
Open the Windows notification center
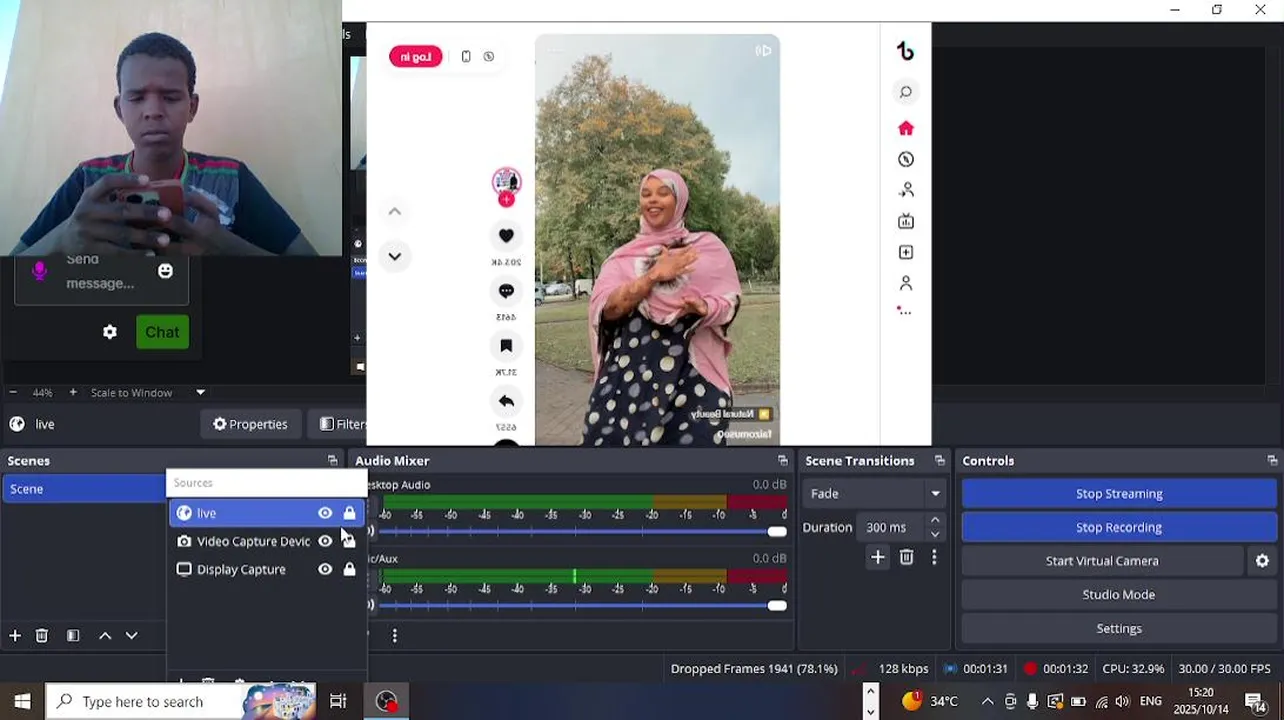[x=1255, y=701]
